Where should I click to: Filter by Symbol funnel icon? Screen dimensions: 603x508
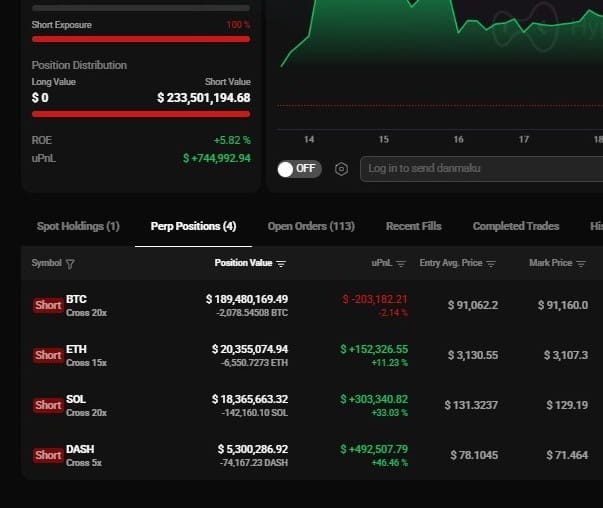(x=70, y=264)
